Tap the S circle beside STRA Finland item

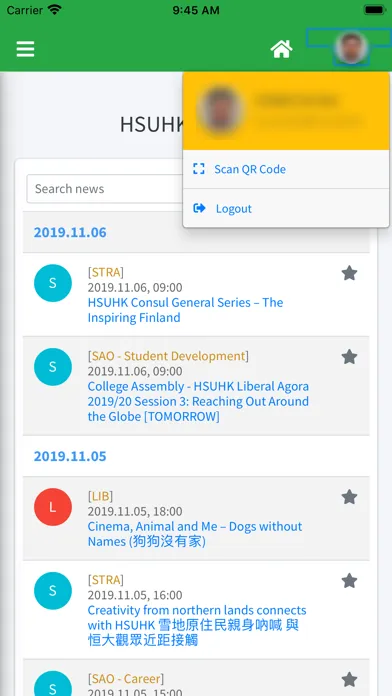[x=53, y=283]
